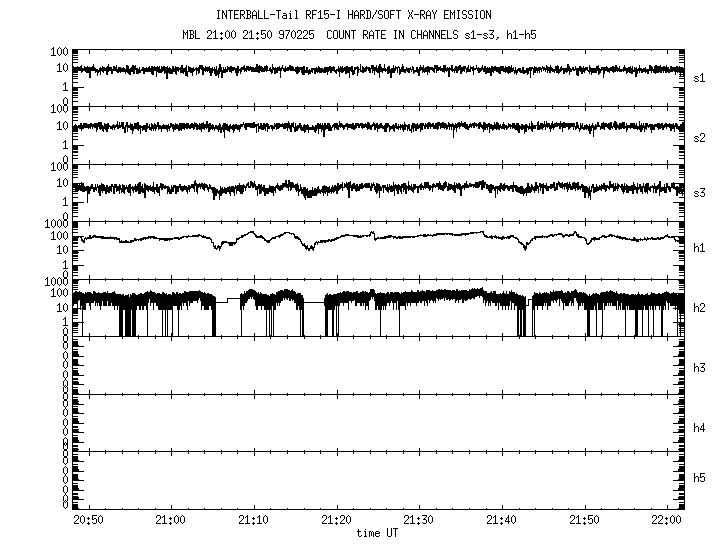Click the h4 channel label

700,427
